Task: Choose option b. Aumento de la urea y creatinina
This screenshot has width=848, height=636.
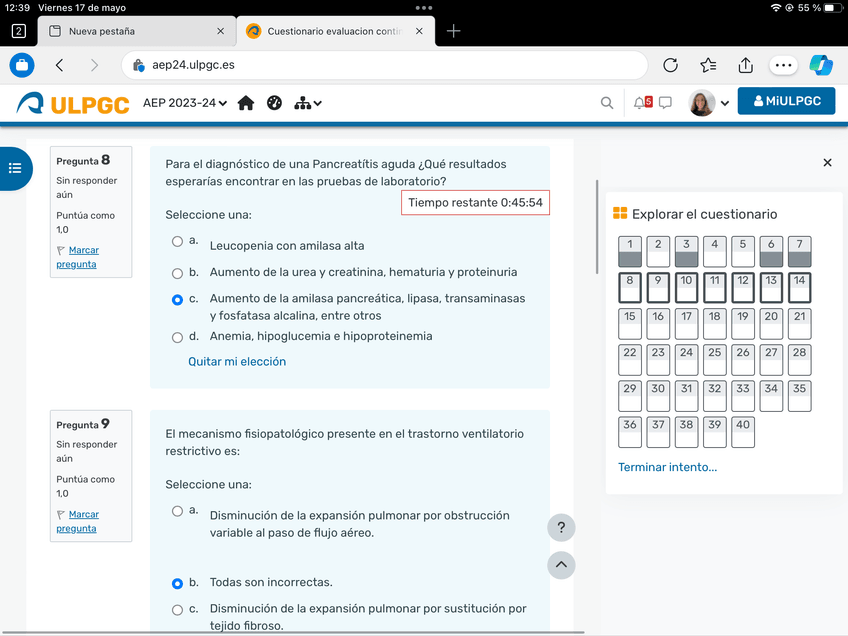Action: [x=177, y=273]
